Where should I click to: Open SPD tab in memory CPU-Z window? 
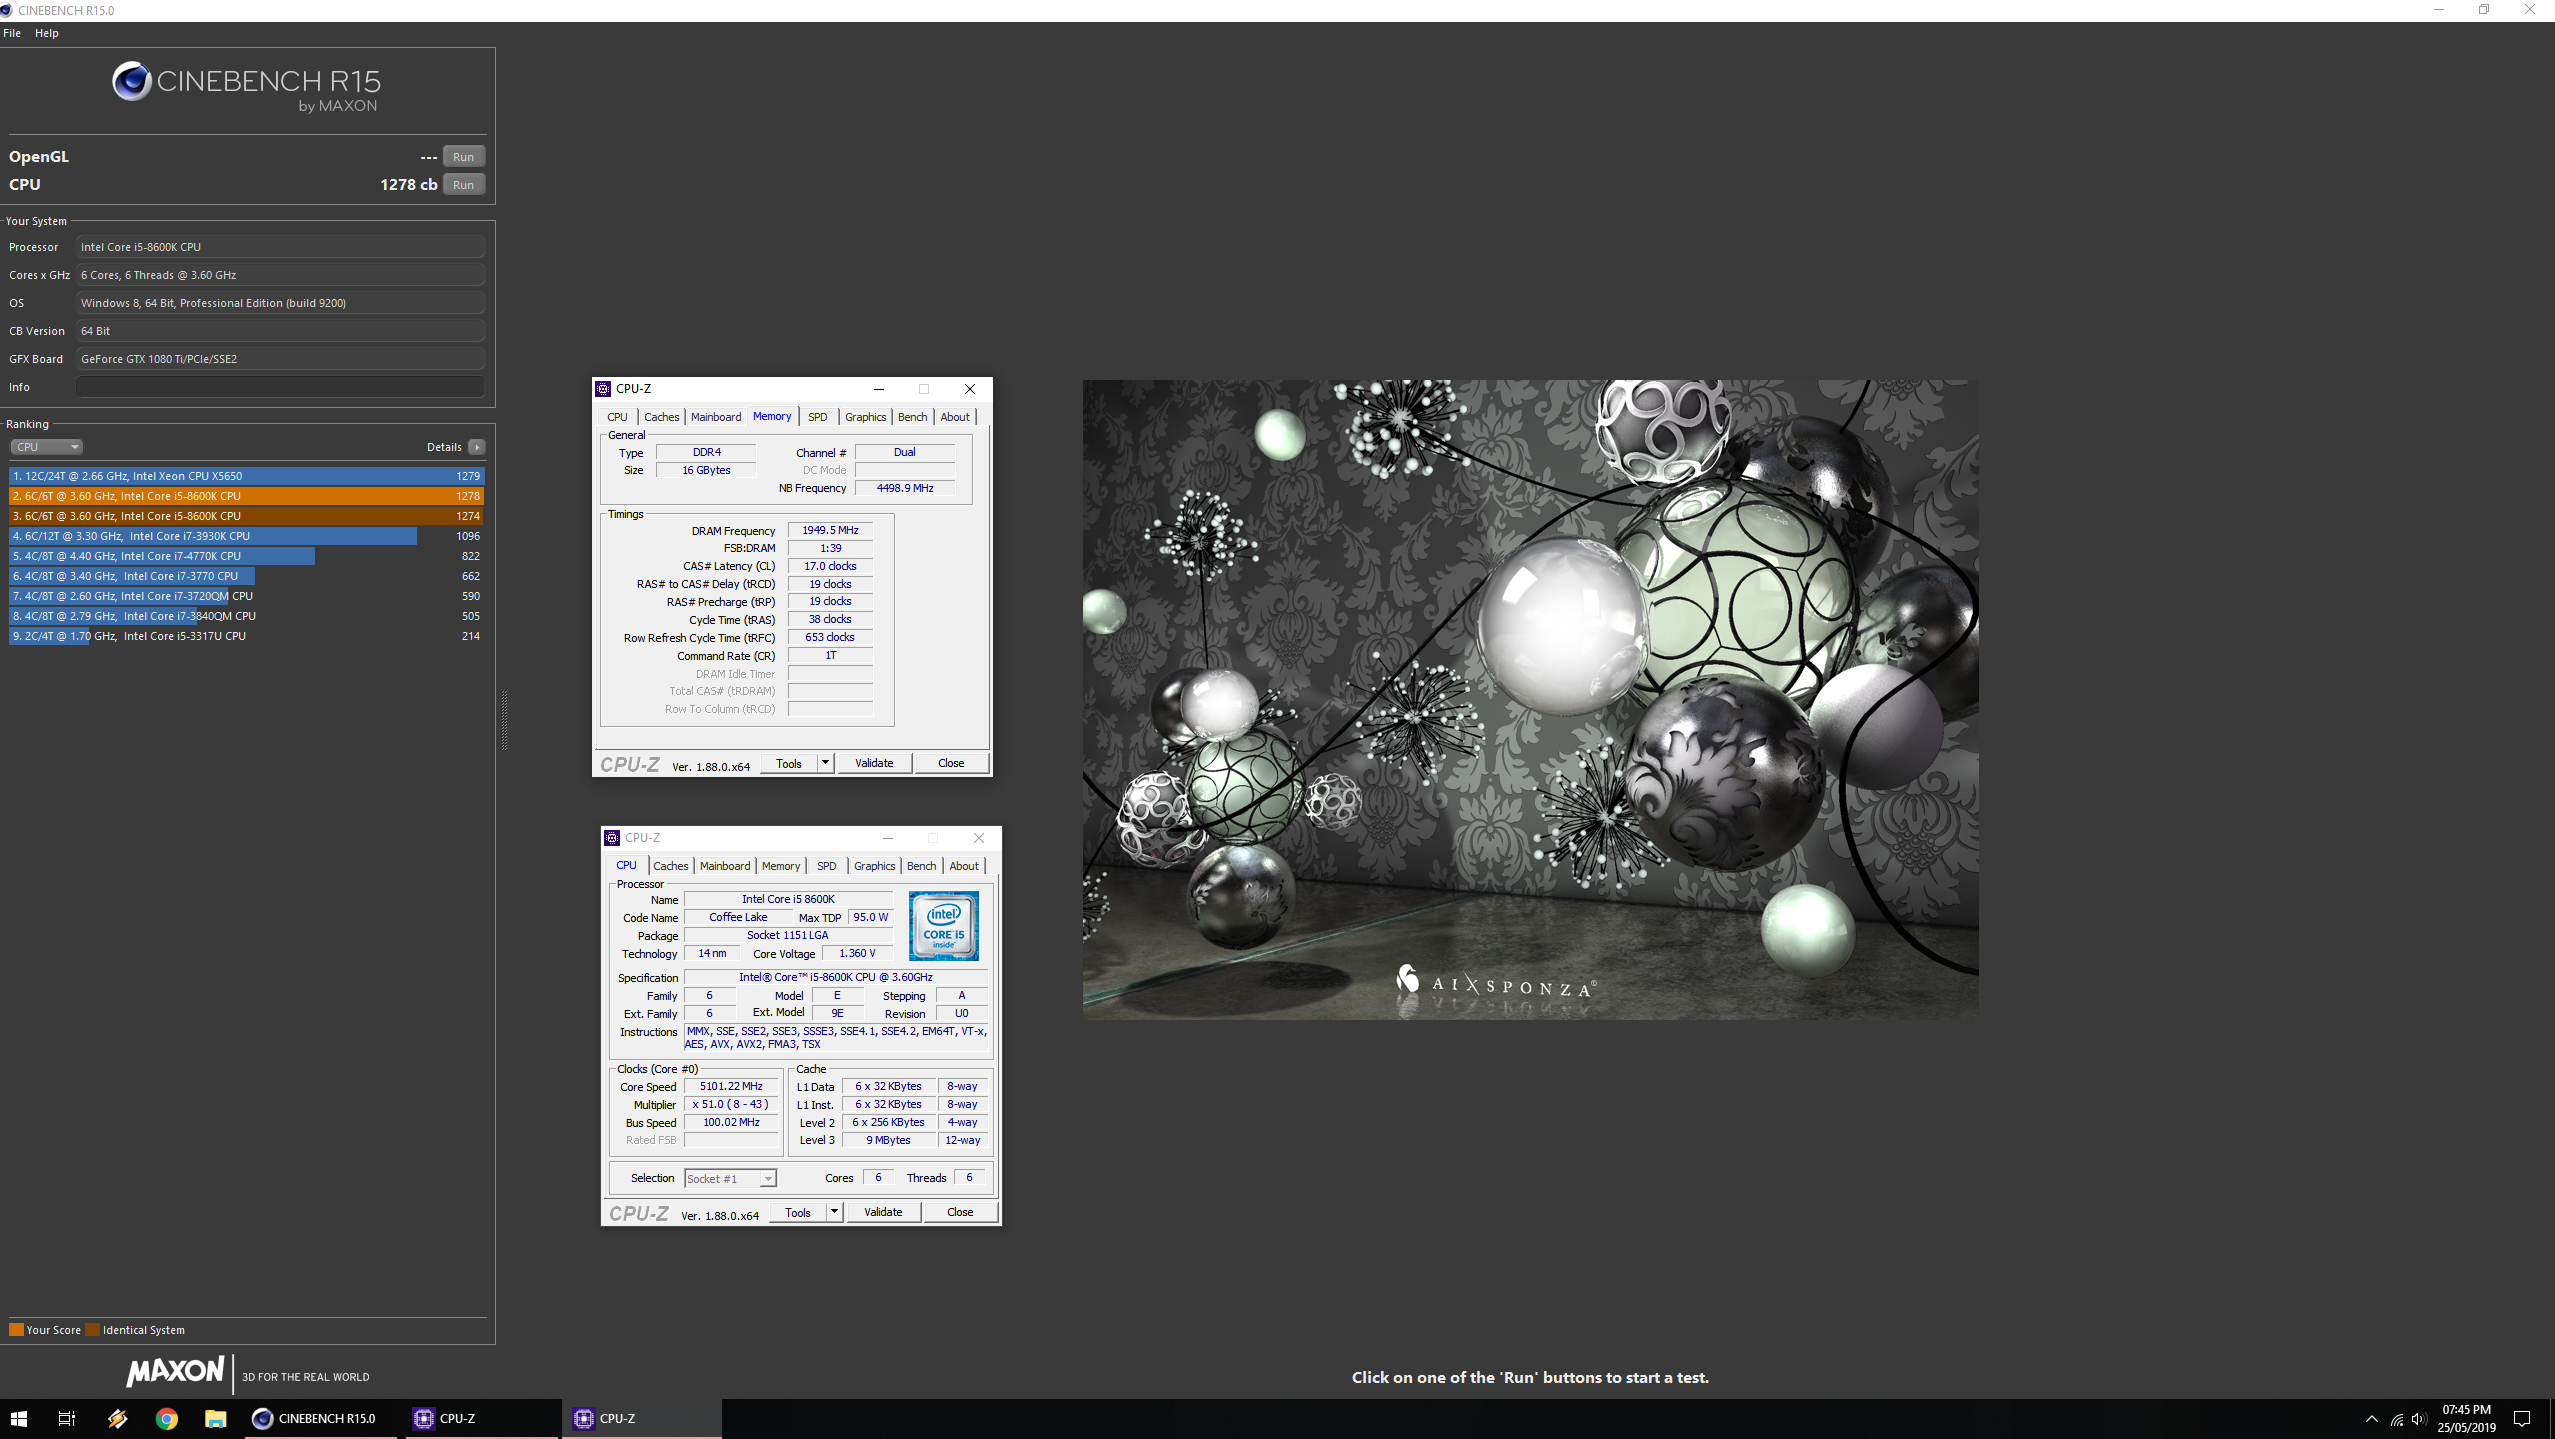tap(817, 417)
